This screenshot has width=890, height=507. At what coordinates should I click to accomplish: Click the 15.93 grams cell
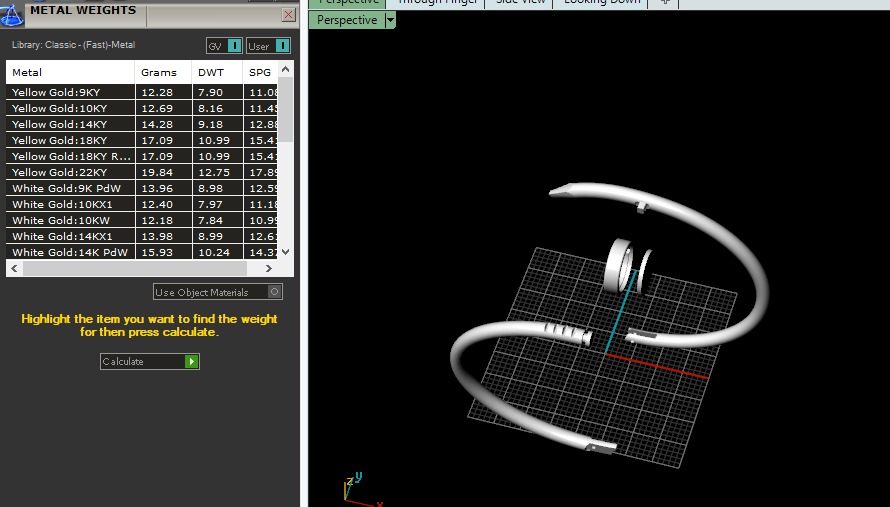click(x=163, y=252)
